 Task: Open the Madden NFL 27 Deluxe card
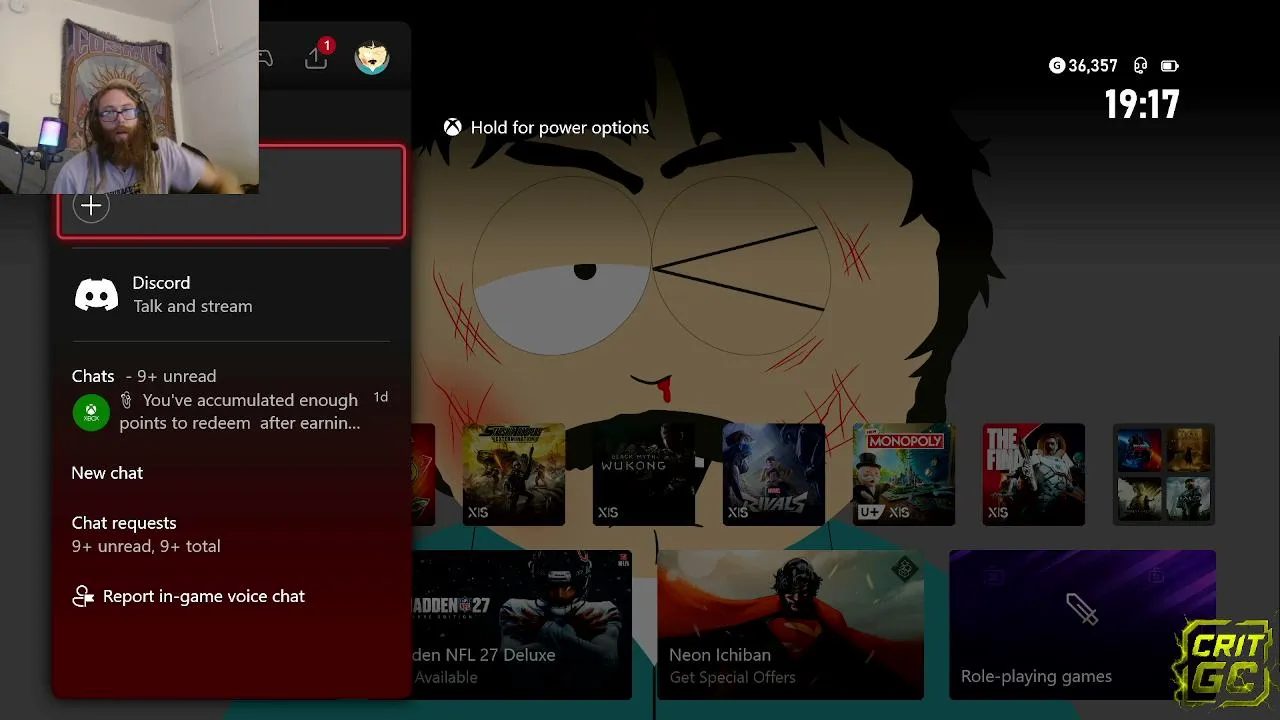tap(521, 625)
